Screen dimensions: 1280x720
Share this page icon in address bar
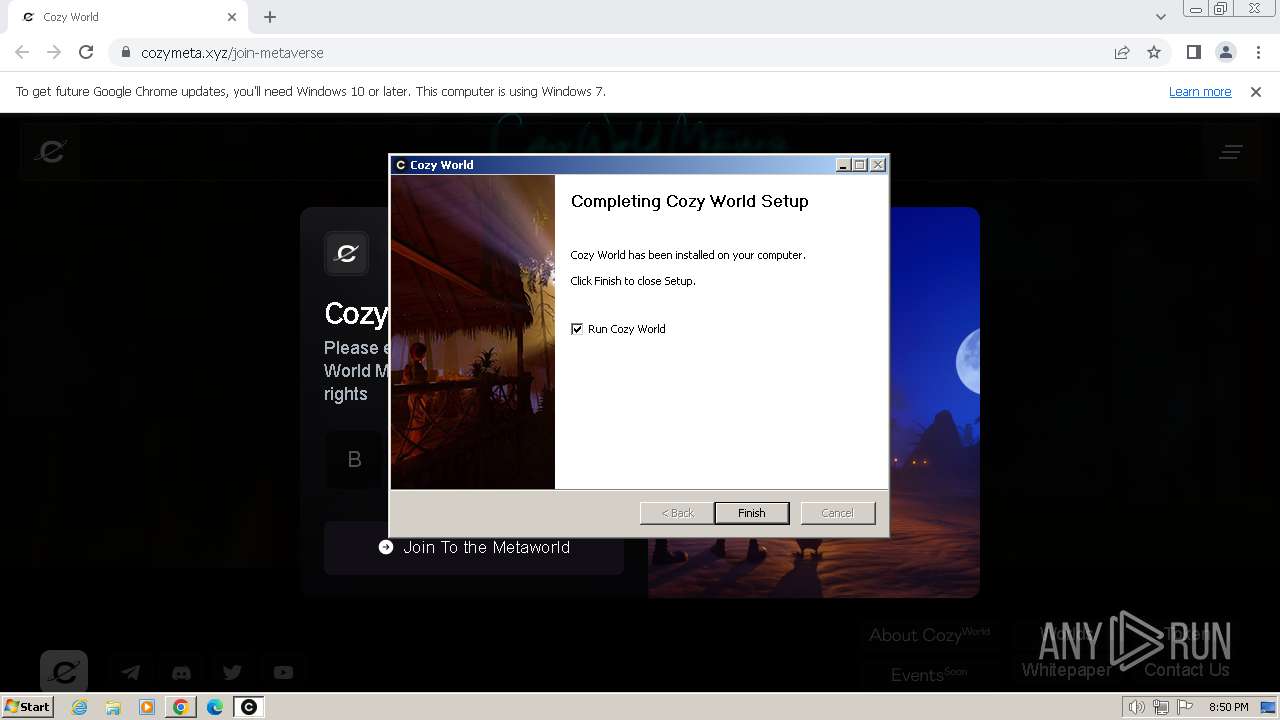click(1122, 52)
